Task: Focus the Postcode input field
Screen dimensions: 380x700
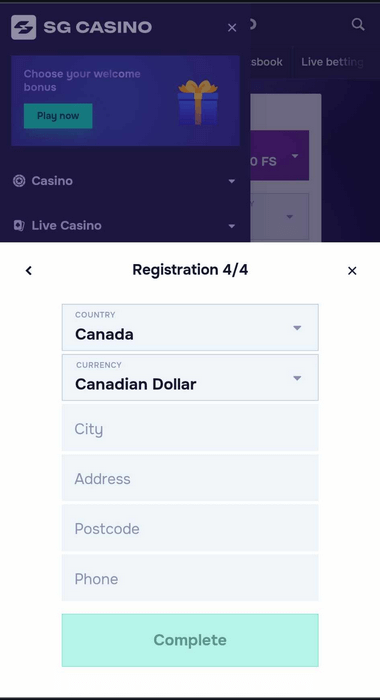Action: point(190,529)
